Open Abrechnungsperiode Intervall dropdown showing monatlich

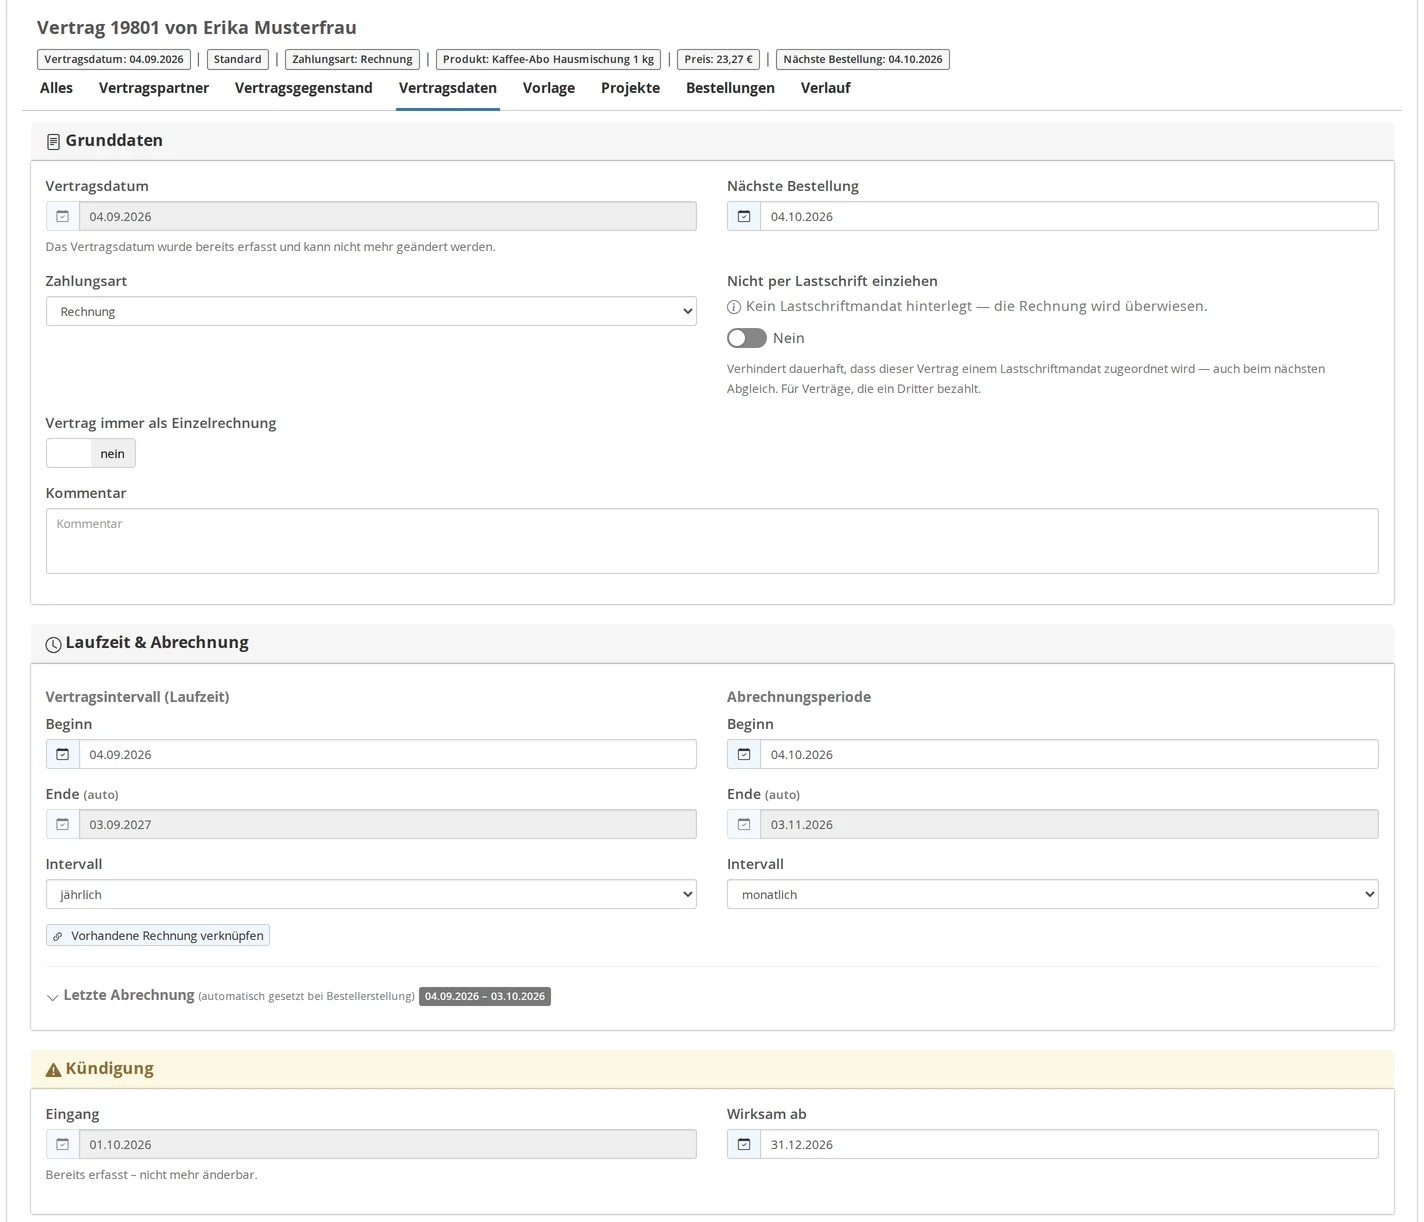[1052, 894]
